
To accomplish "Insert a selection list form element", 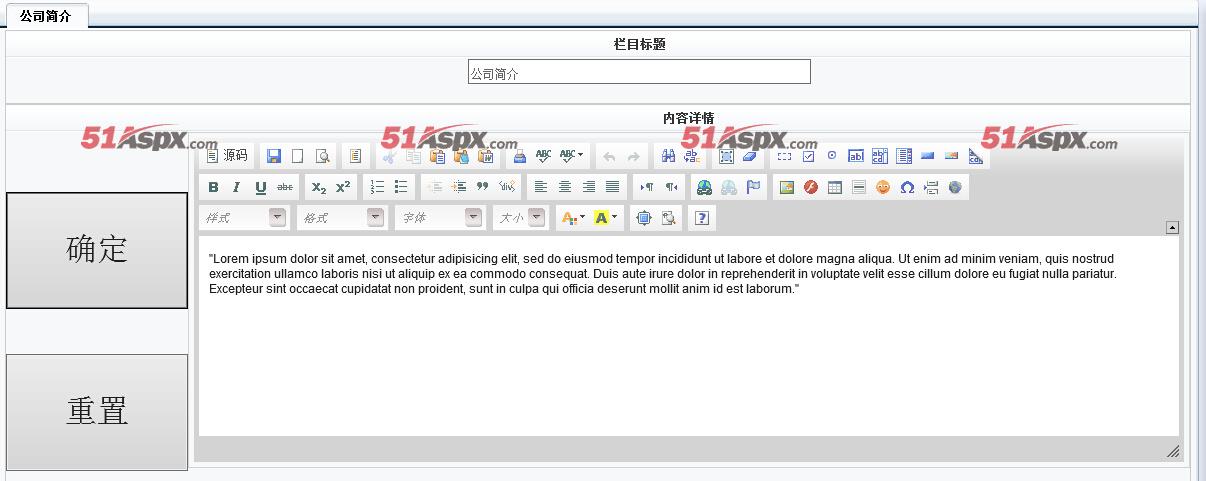I will (904, 156).
